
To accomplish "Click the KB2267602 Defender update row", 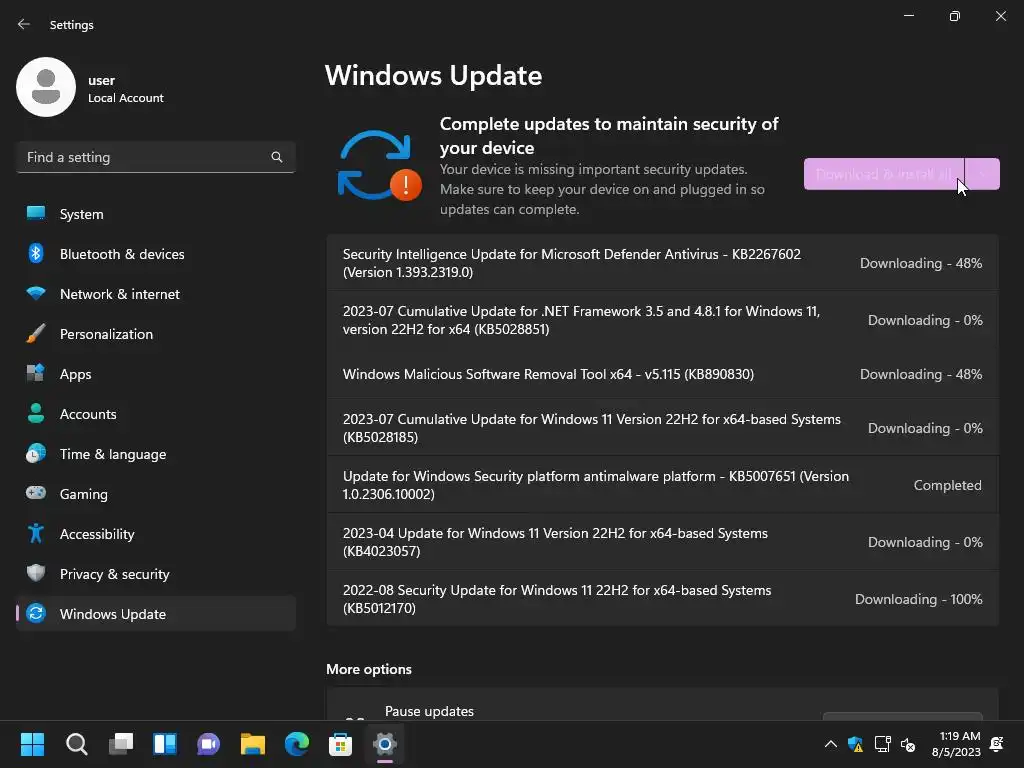I will pos(662,263).
